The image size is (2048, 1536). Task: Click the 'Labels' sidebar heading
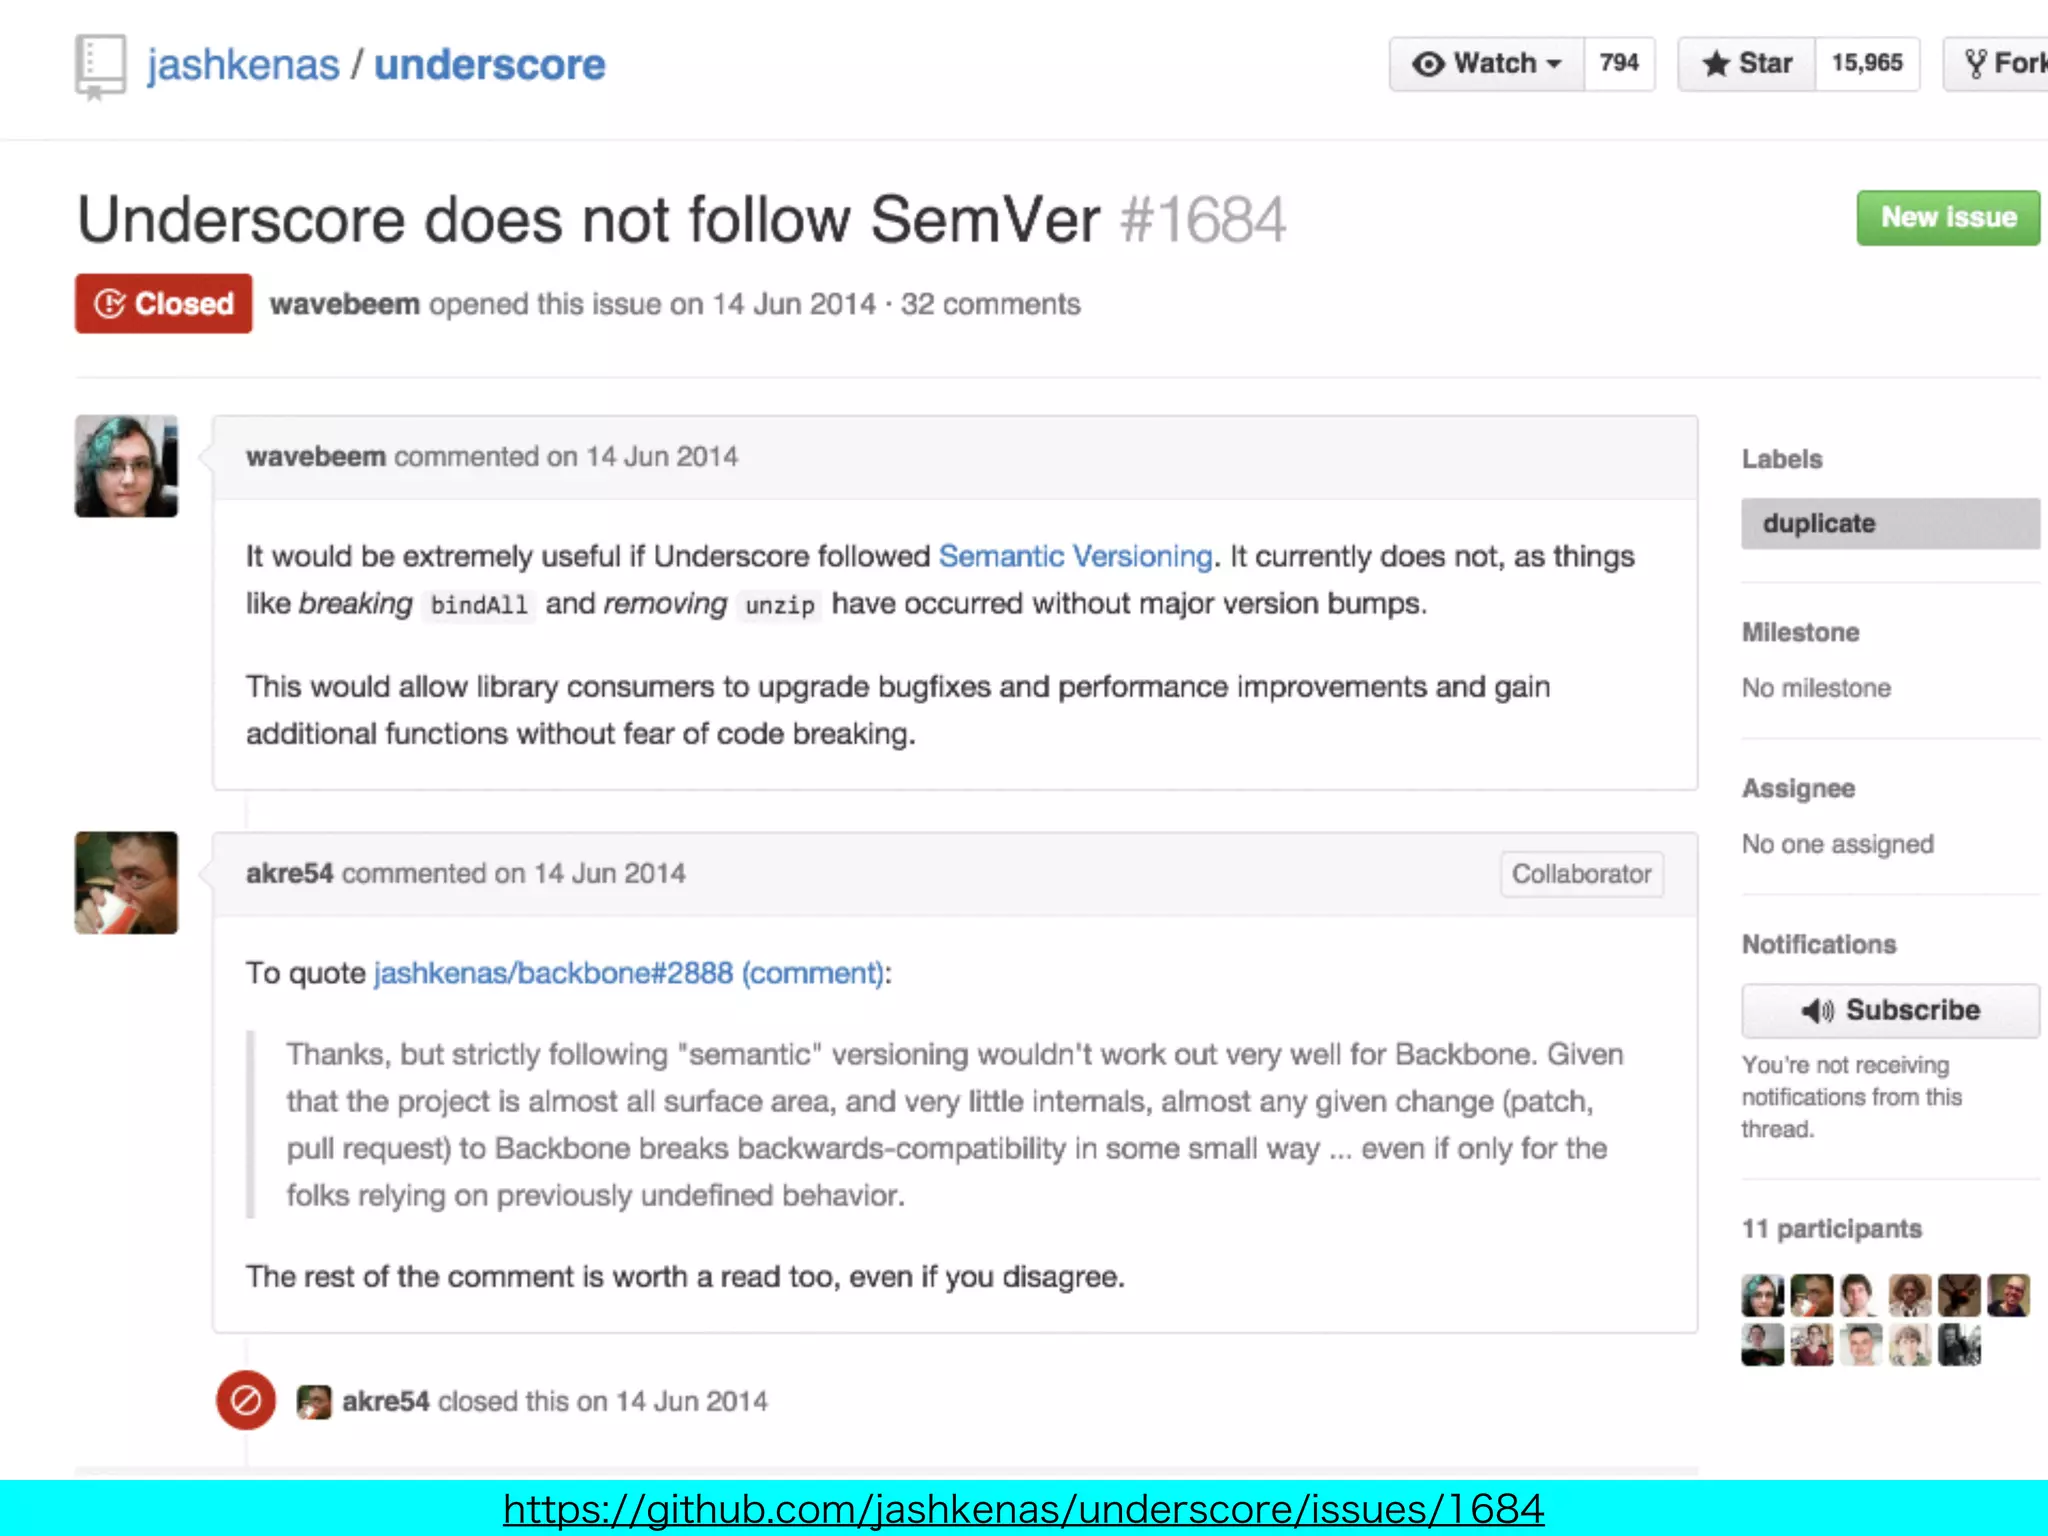tap(1782, 459)
